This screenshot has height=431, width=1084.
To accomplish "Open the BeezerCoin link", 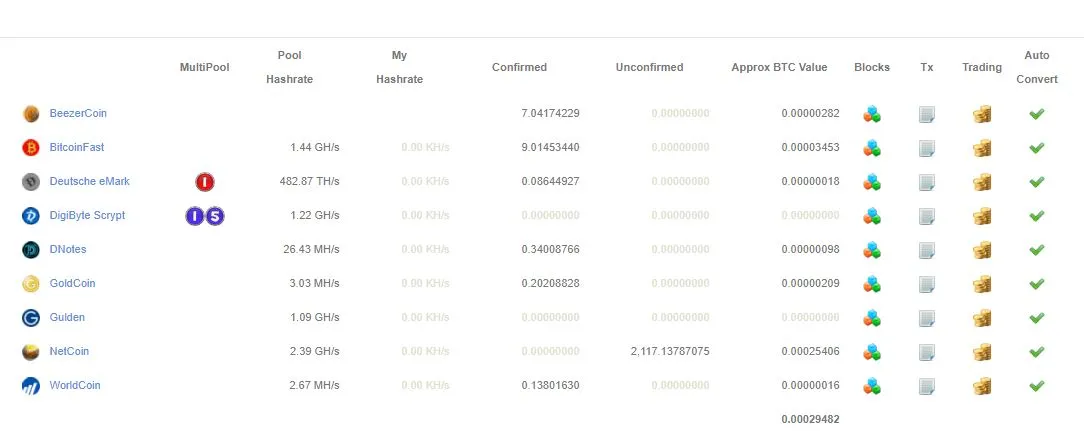I will click(x=78, y=113).
